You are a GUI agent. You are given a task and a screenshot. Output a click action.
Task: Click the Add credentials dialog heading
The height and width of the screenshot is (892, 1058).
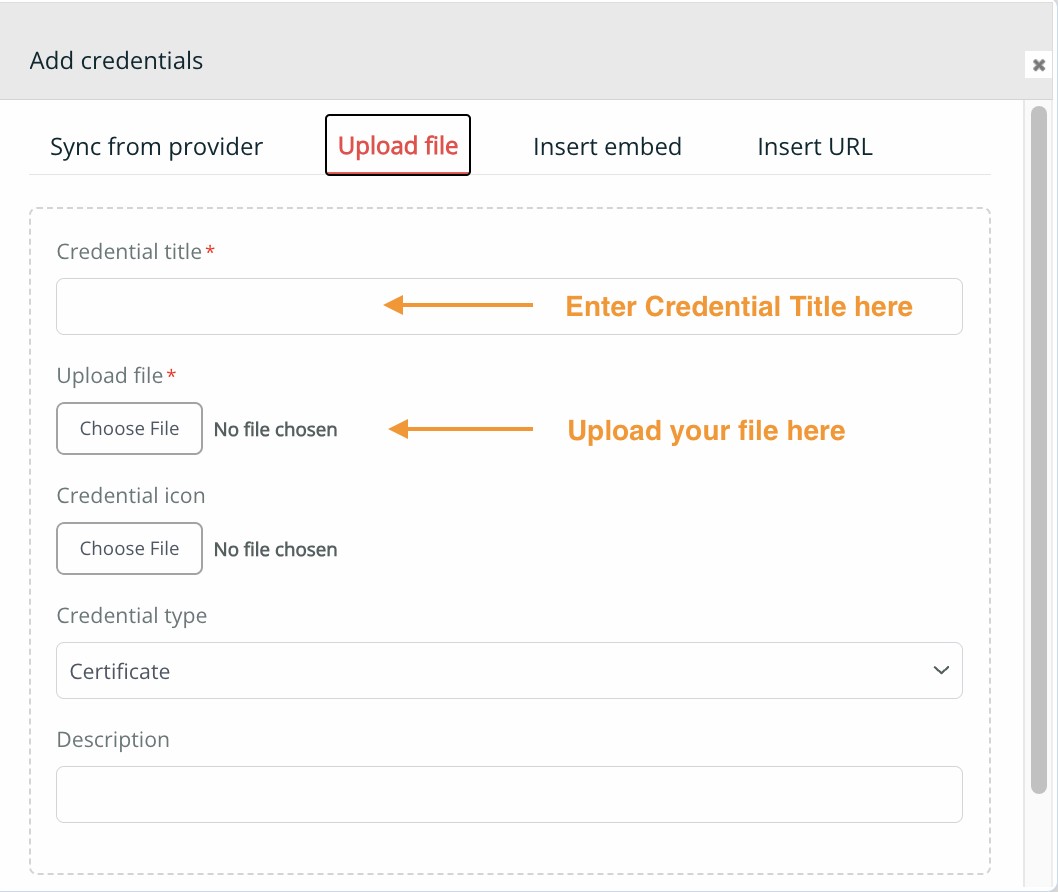click(116, 61)
